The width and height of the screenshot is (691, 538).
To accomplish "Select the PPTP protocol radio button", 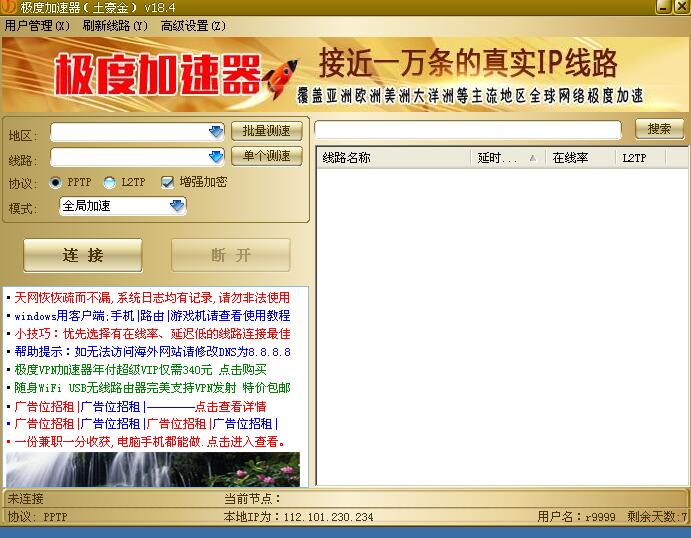I will pyautogui.click(x=55, y=182).
